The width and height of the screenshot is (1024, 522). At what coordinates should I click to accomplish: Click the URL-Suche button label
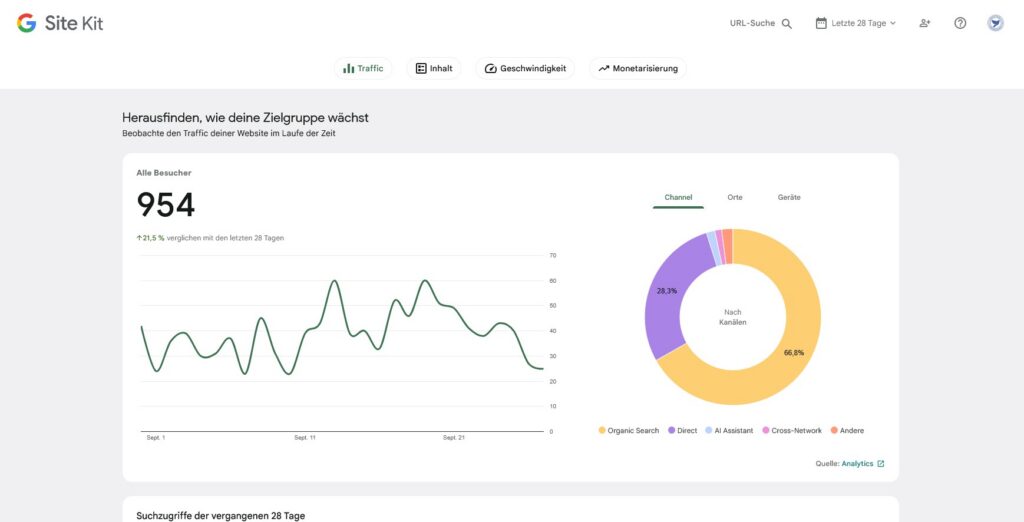click(752, 23)
